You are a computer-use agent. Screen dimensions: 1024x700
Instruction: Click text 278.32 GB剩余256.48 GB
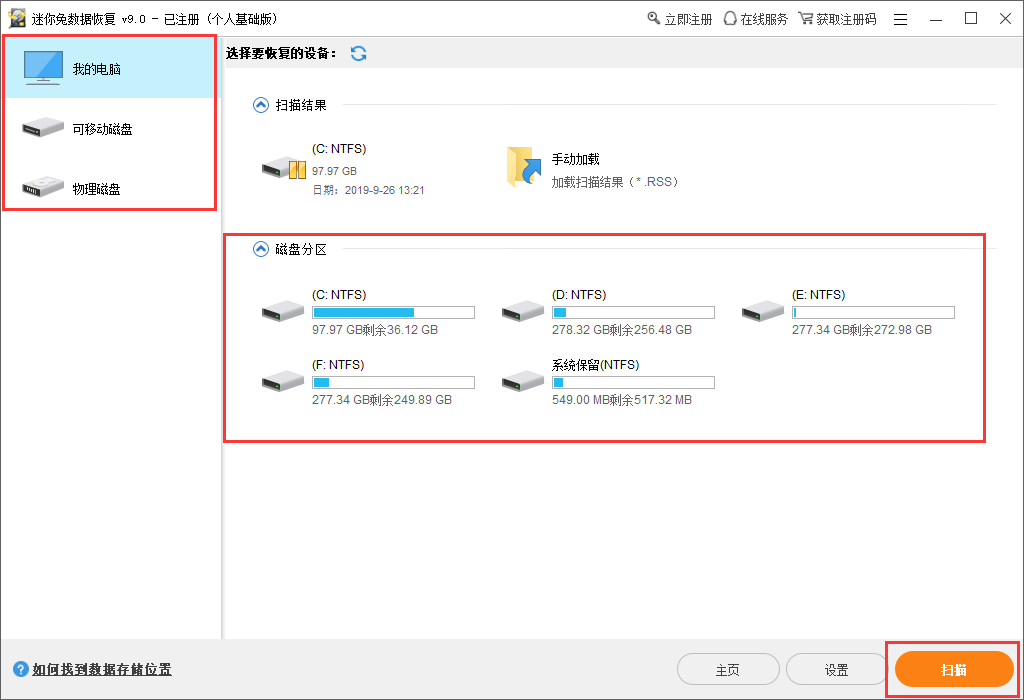coord(622,330)
